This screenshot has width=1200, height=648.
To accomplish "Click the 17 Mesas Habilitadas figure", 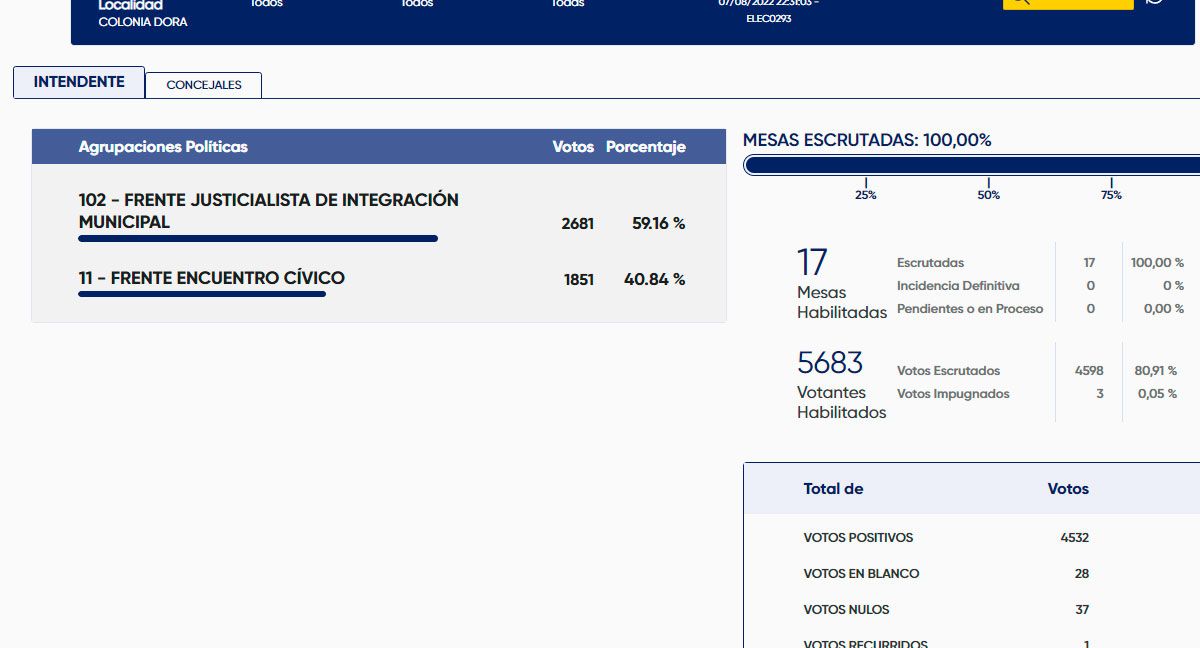I will tap(812, 263).
